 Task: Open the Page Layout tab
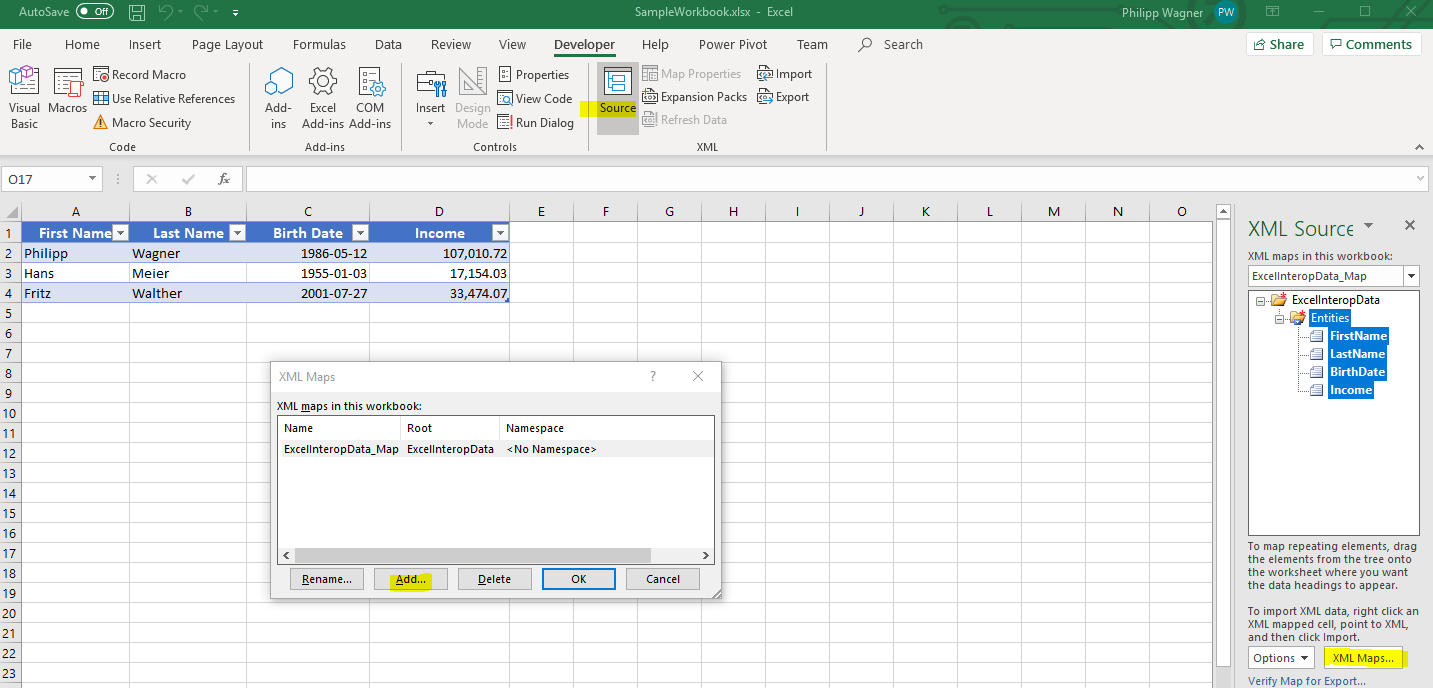coord(227,44)
